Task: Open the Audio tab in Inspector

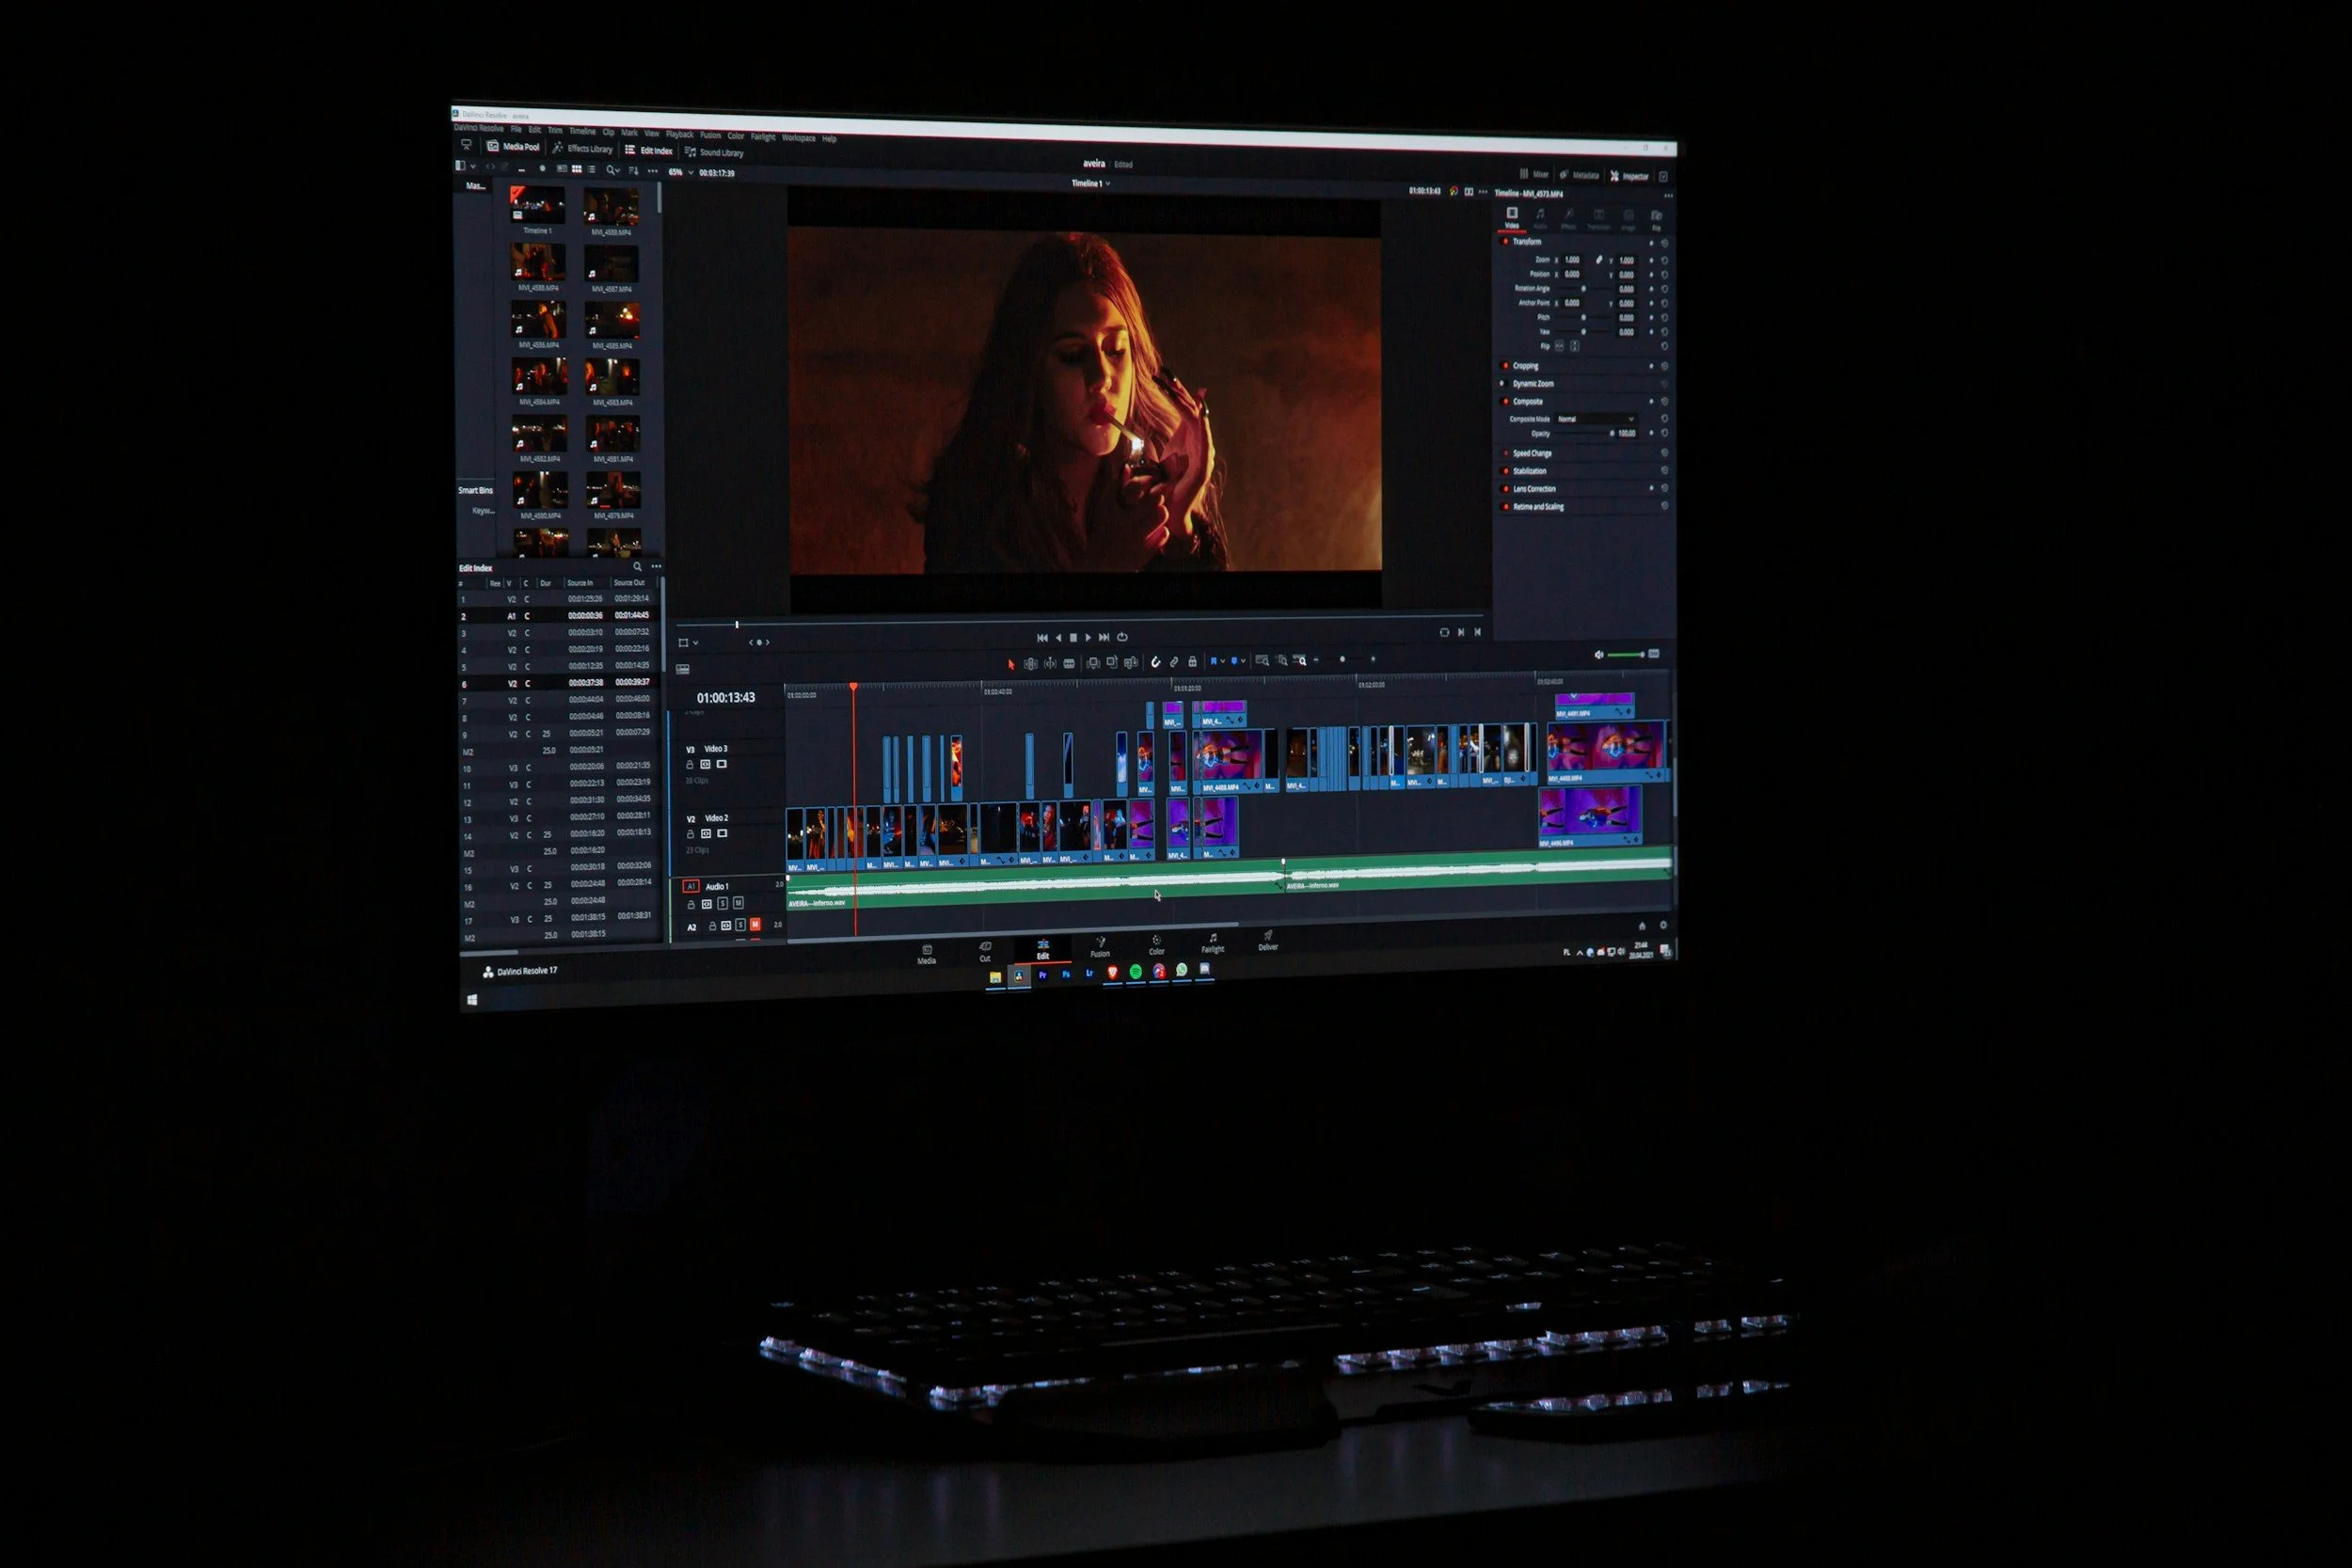Action: 1541,218
